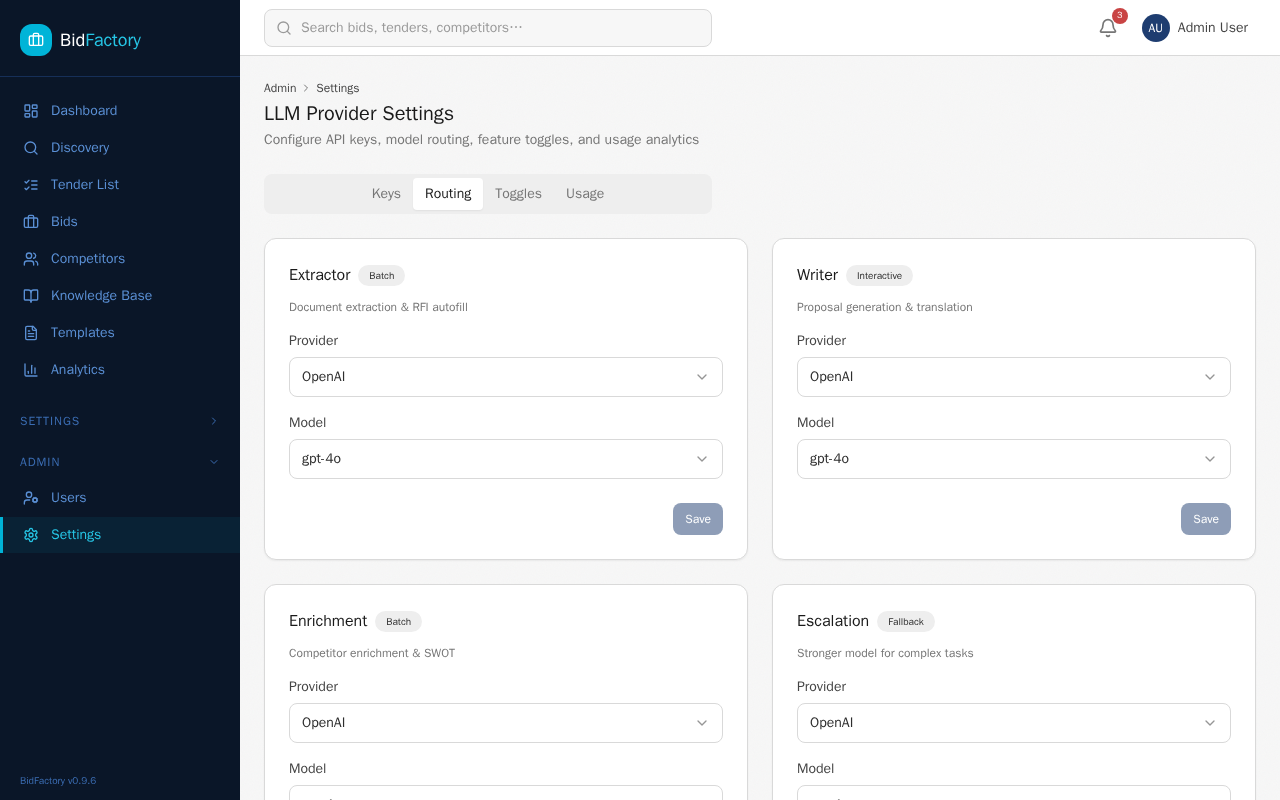Open Discovery page in sidebar
Viewport: 1280px width, 800px height.
point(120,148)
